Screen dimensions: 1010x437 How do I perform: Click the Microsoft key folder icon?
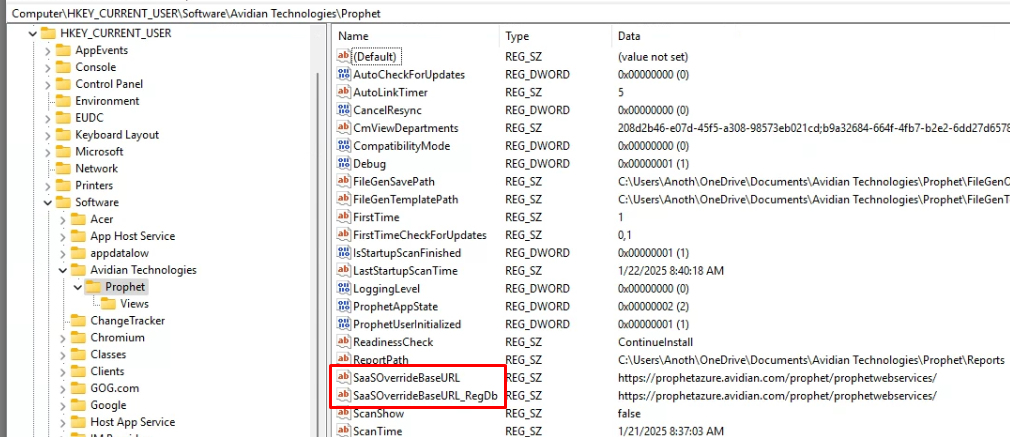[x=63, y=151]
